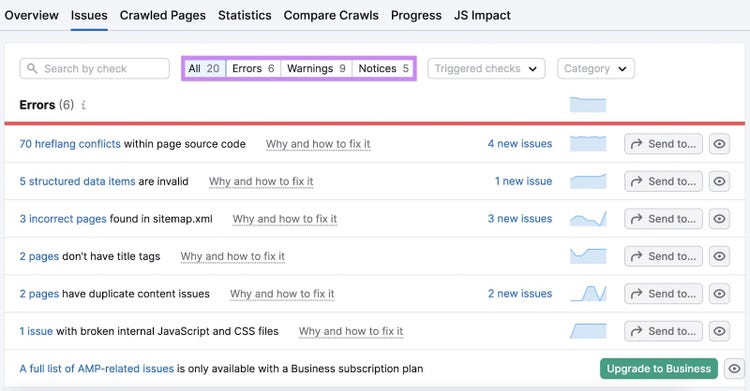750x391 pixels.
Task: Filter by All 20 issues
Action: 204,68
